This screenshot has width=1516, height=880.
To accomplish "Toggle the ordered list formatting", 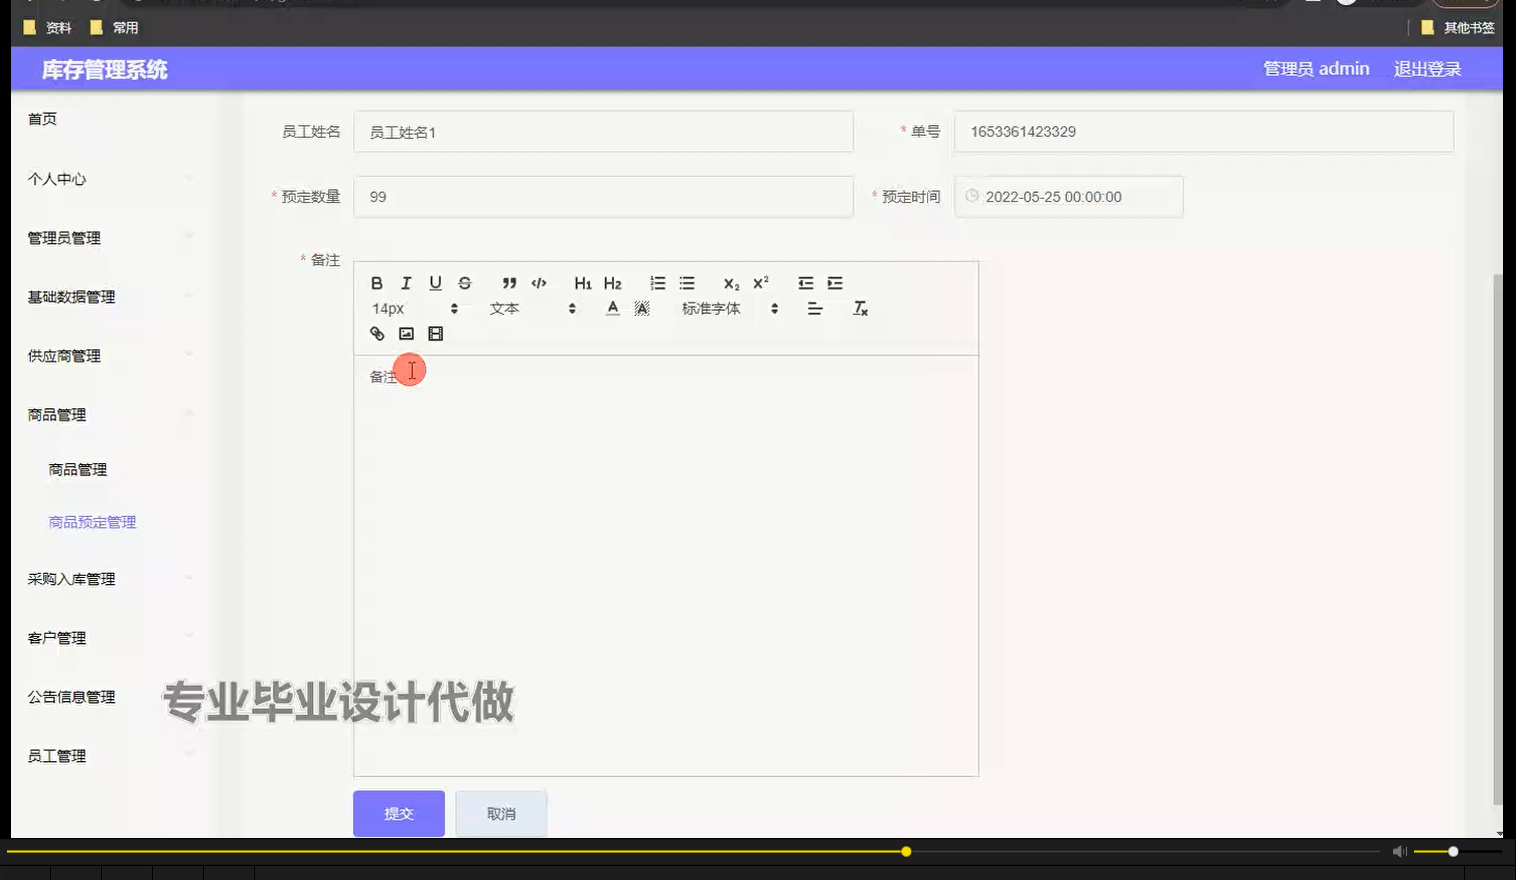I will point(657,283).
